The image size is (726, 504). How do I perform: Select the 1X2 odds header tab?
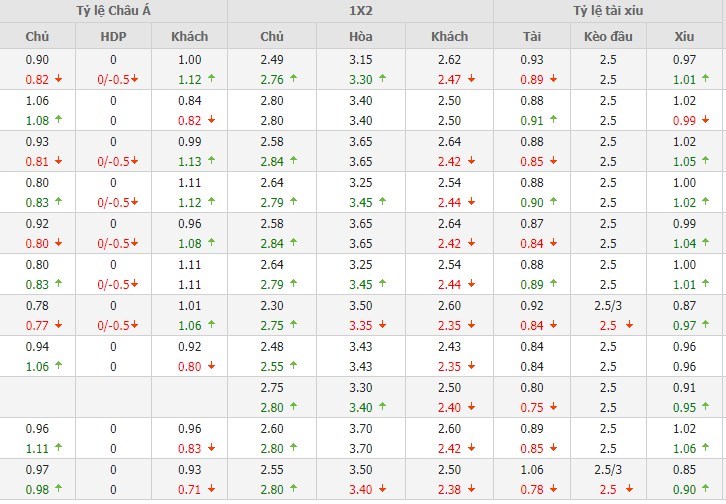pyautogui.click(x=360, y=11)
